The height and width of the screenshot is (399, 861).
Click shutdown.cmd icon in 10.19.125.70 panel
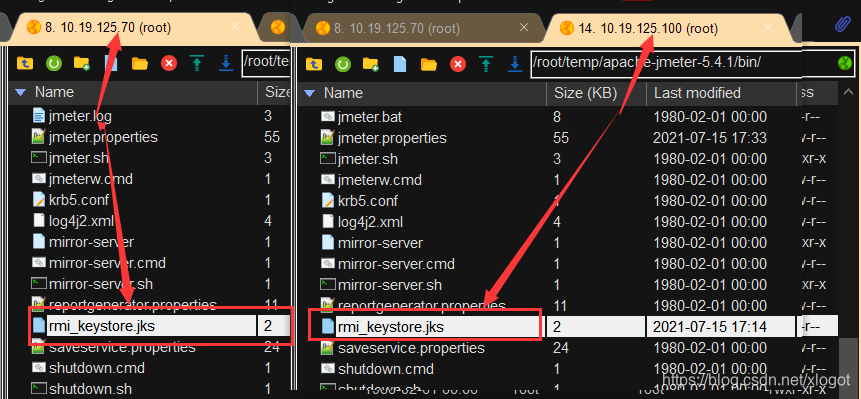point(38,368)
